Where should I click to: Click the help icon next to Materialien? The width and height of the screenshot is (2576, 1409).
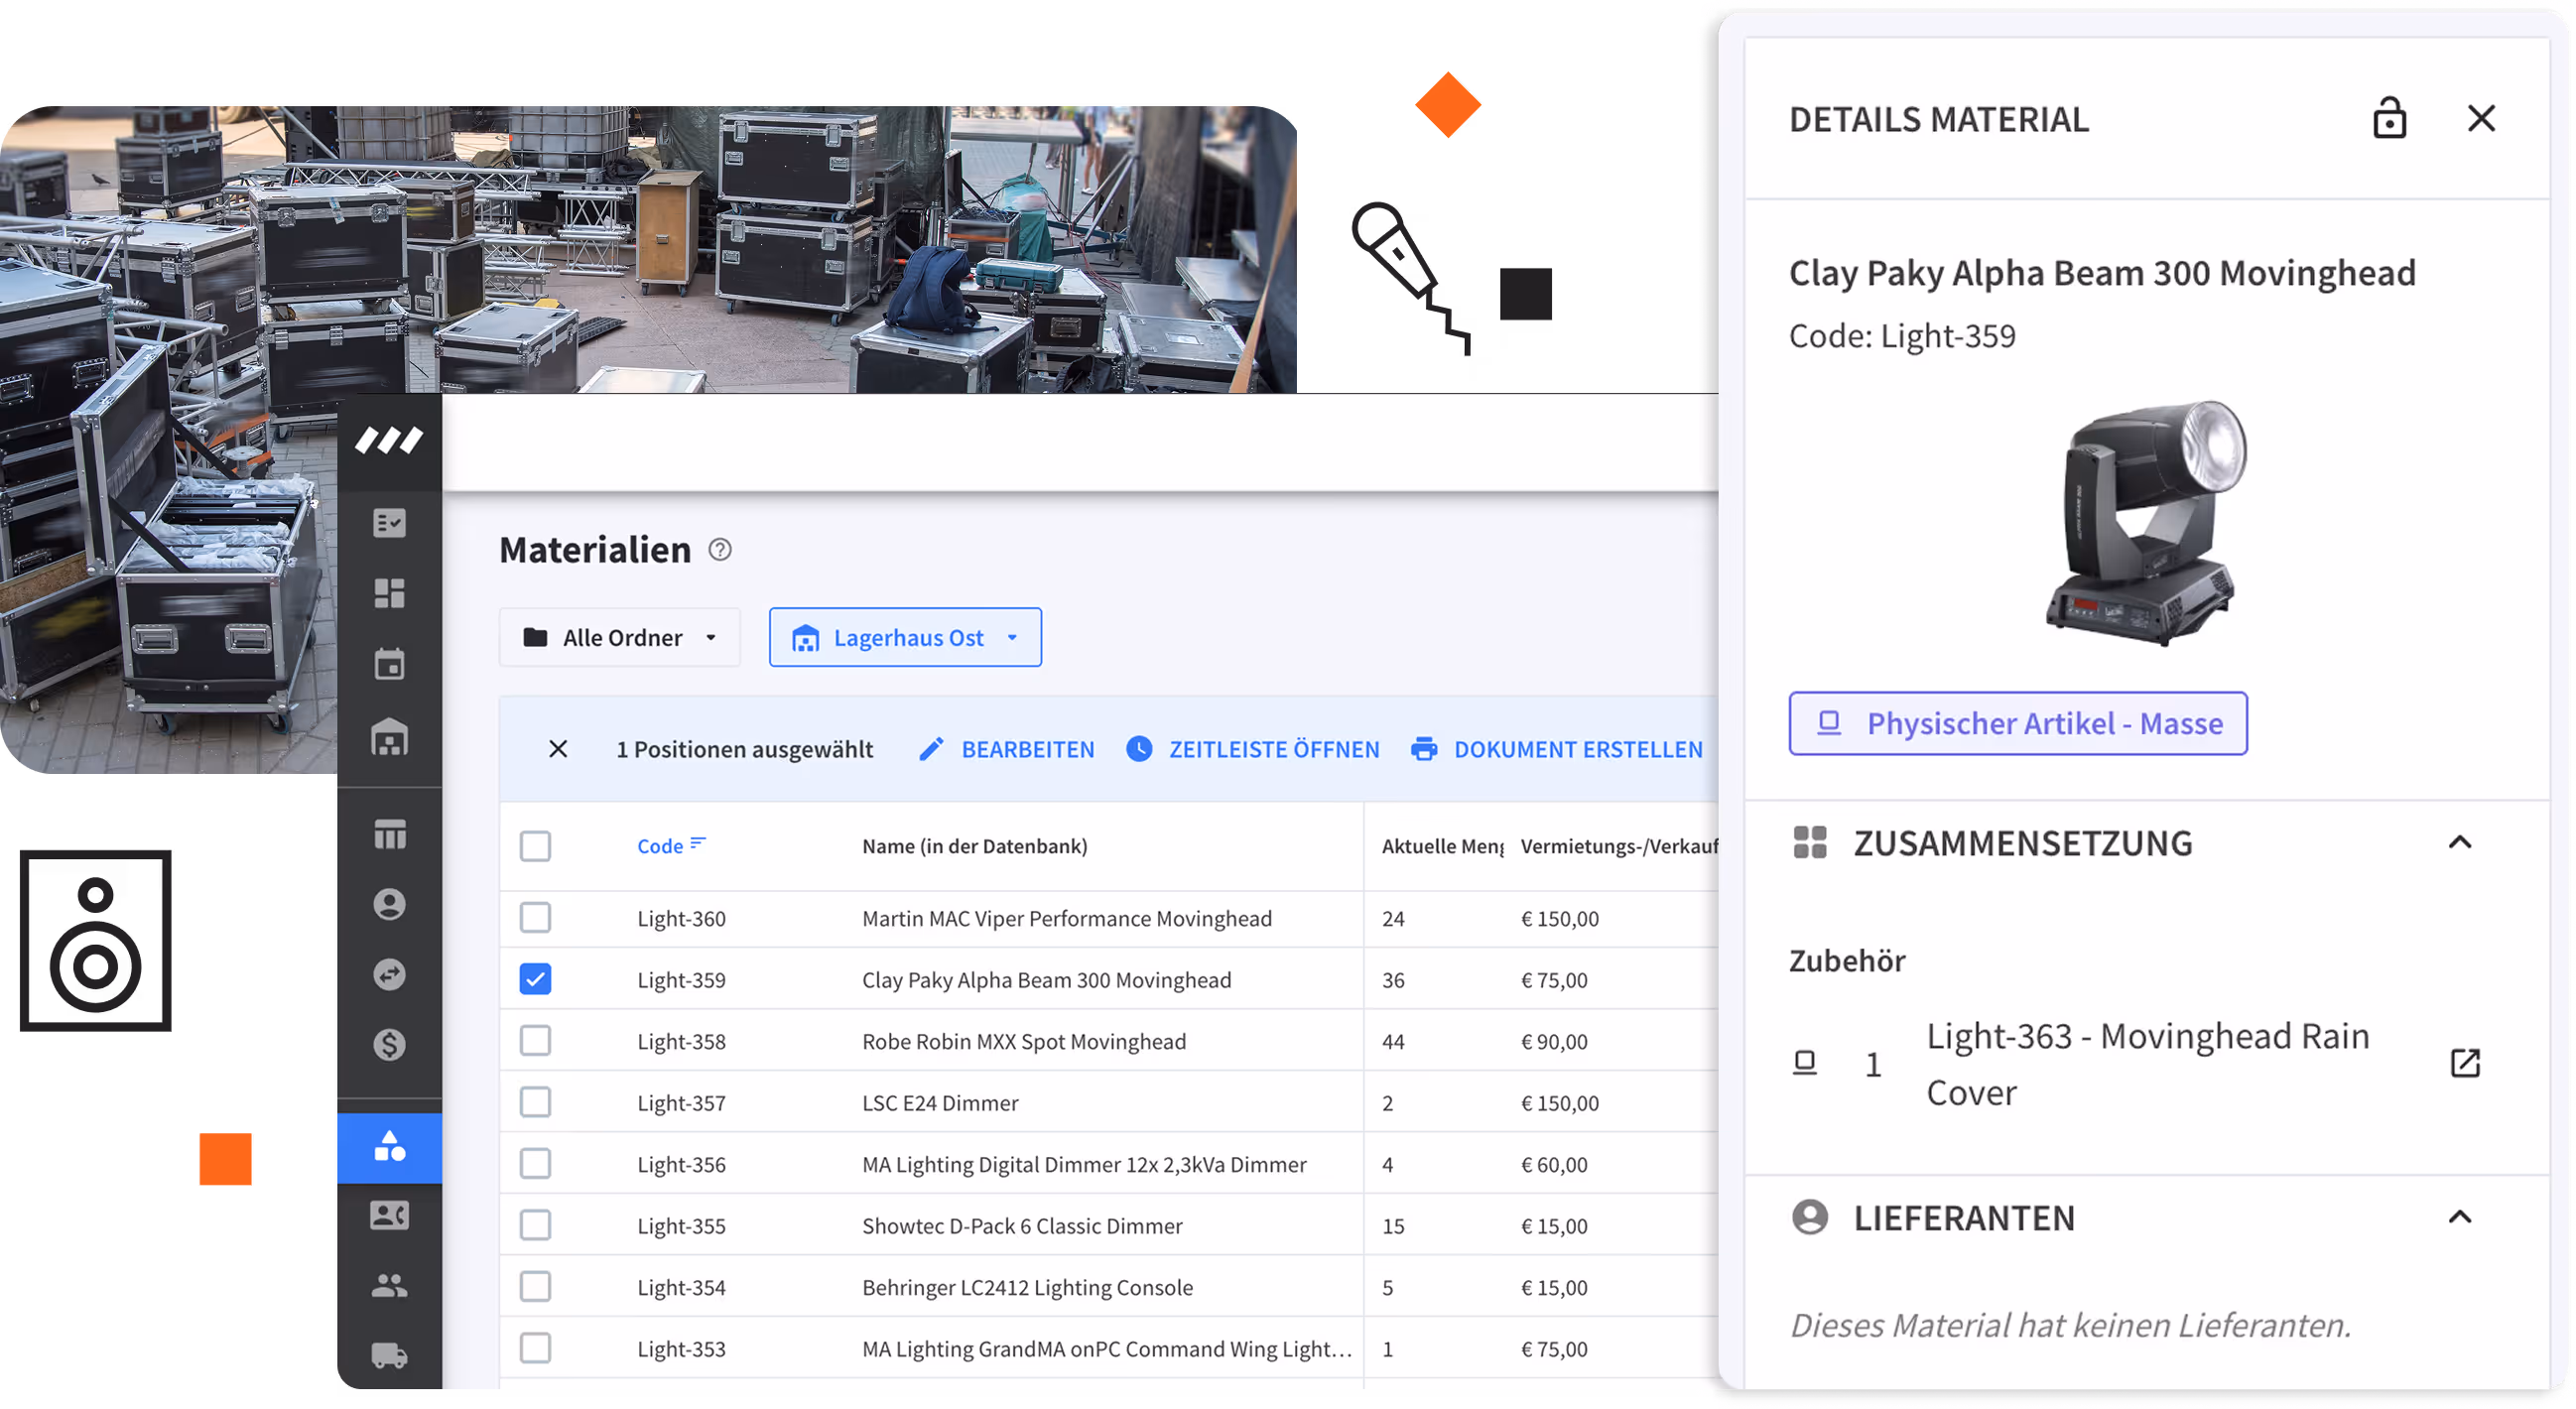tap(720, 550)
